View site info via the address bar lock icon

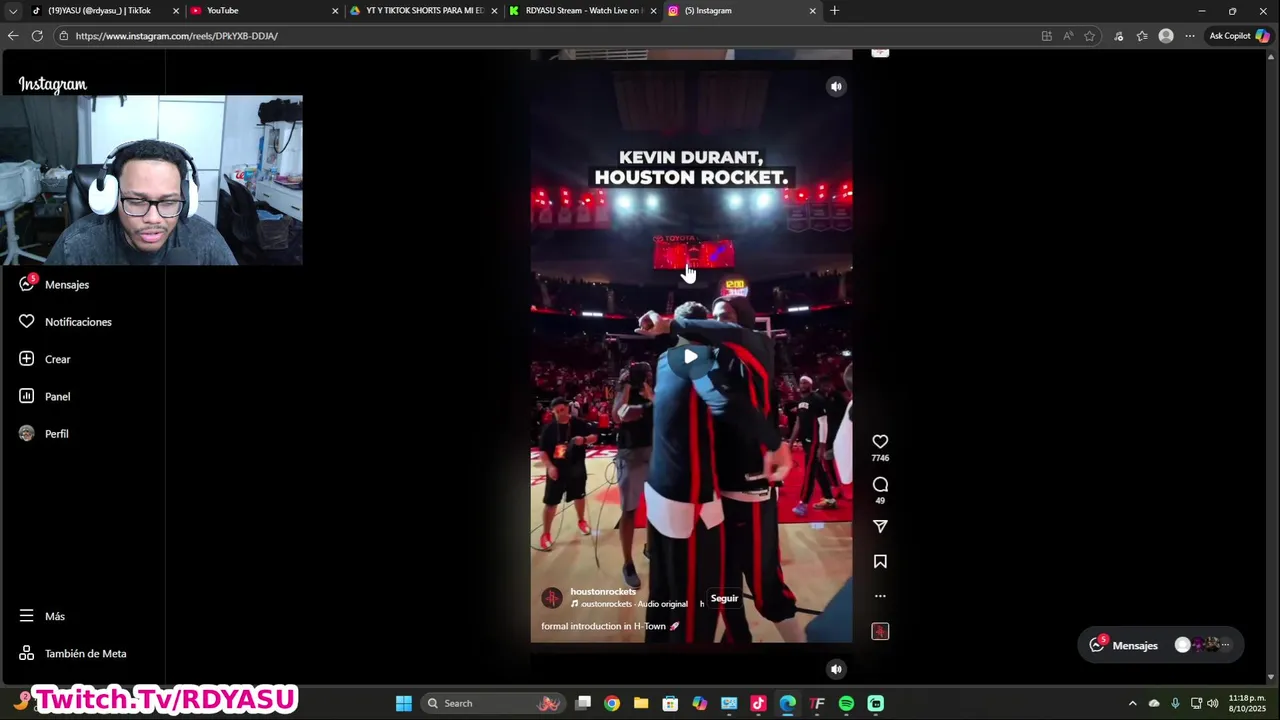coord(64,36)
